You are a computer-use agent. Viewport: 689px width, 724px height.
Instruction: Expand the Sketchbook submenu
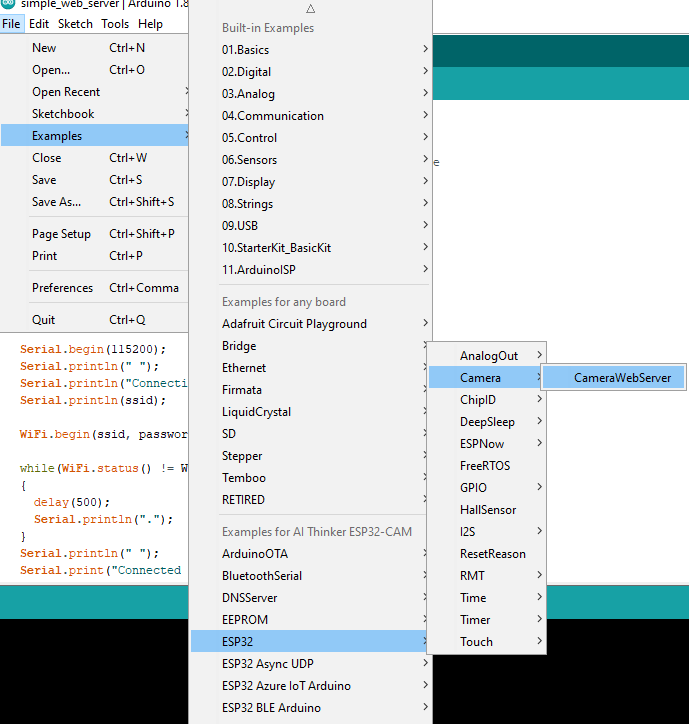pos(95,114)
